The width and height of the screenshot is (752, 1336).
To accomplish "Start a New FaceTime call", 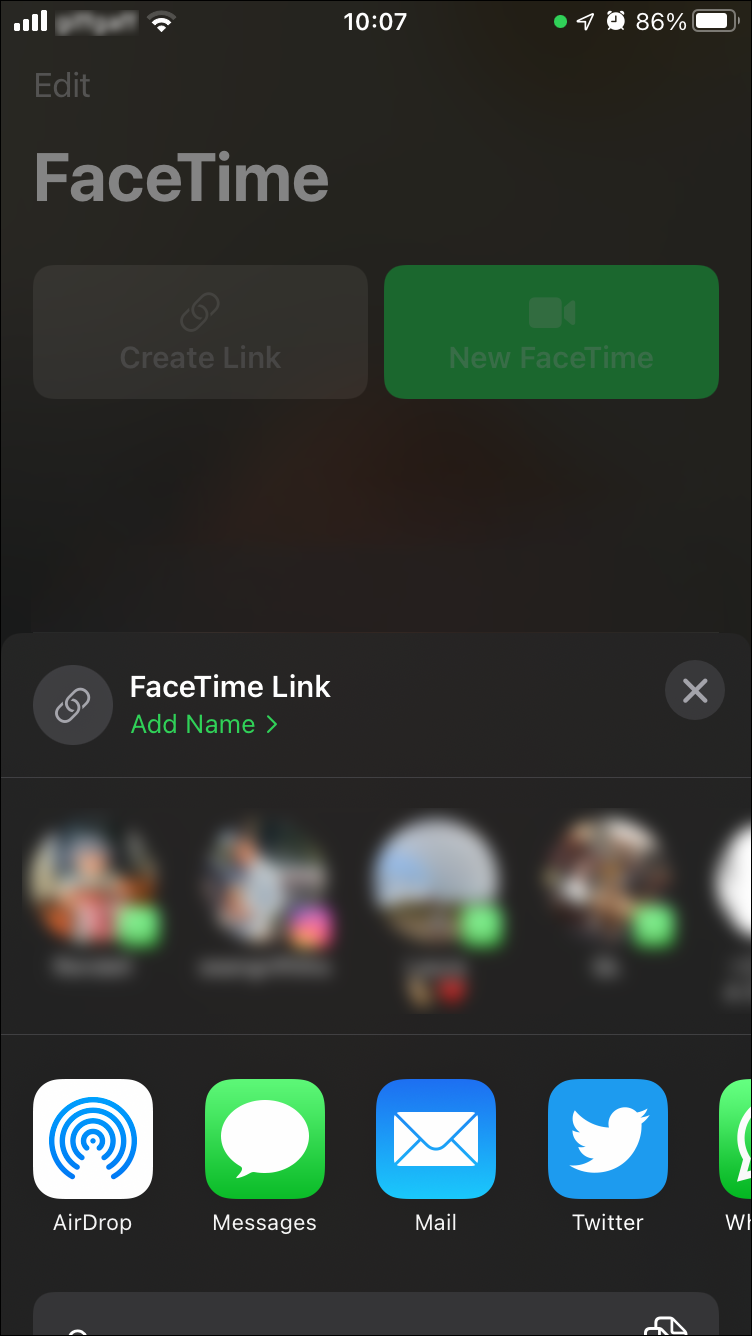I will 551,332.
